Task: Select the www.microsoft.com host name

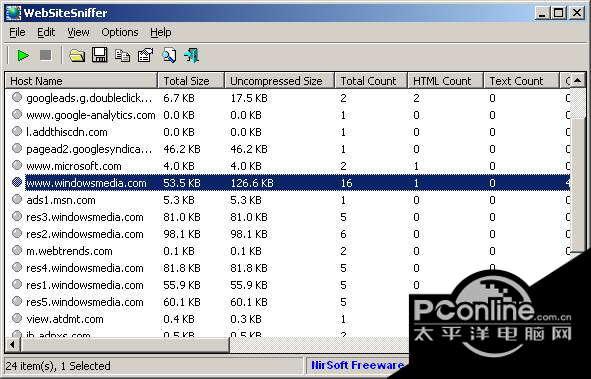Action: click(74, 166)
